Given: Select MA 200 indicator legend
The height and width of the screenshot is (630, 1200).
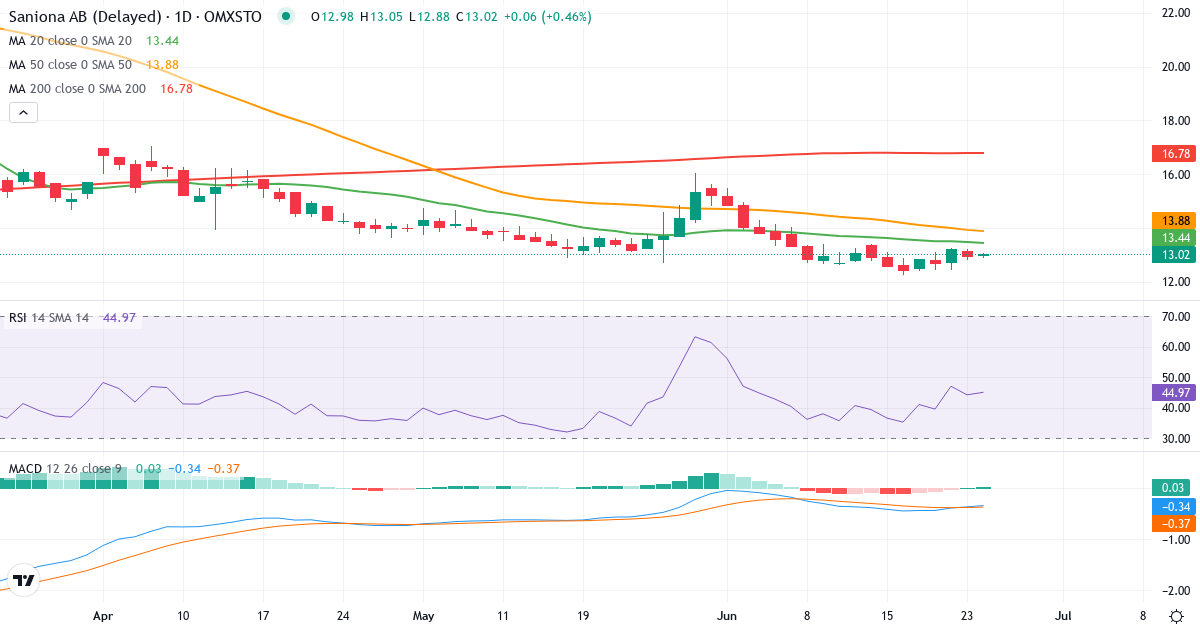Looking at the screenshot, I should (x=77, y=88).
